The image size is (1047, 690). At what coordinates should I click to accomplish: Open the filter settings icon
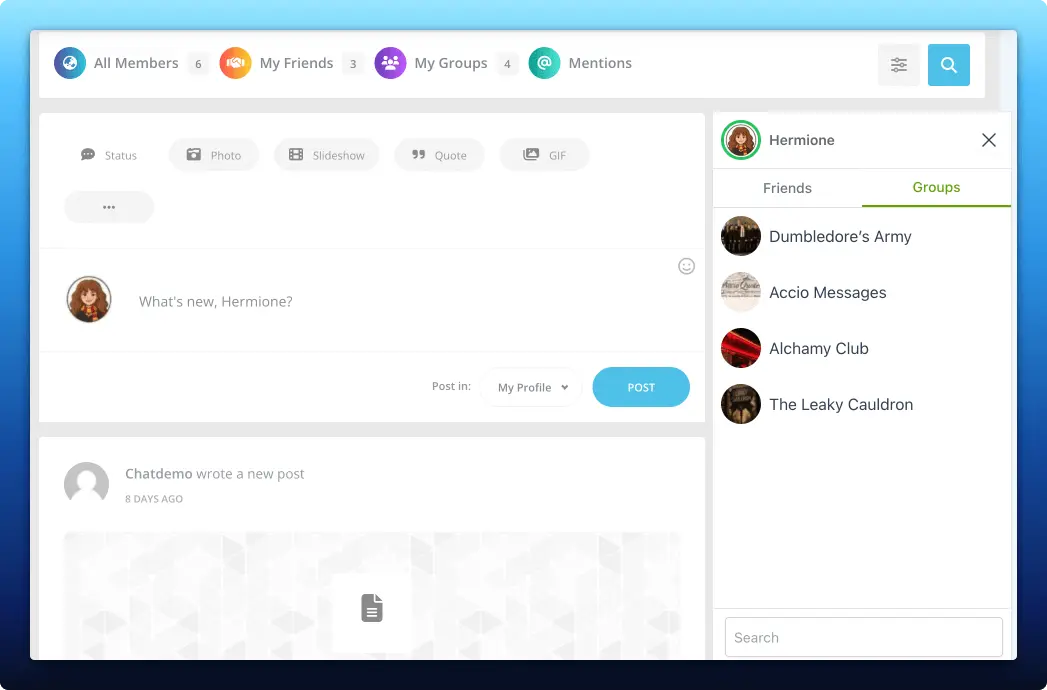898,64
